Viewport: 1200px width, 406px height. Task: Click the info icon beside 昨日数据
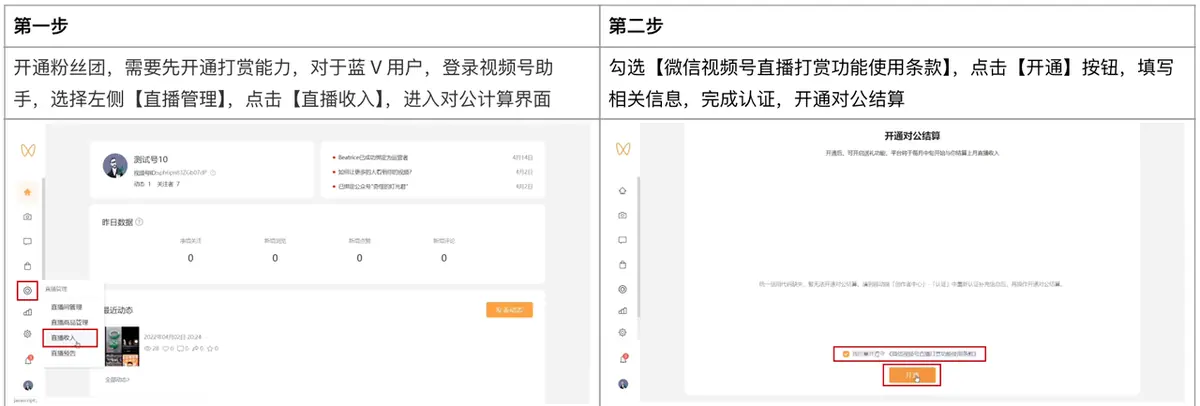pos(138,222)
